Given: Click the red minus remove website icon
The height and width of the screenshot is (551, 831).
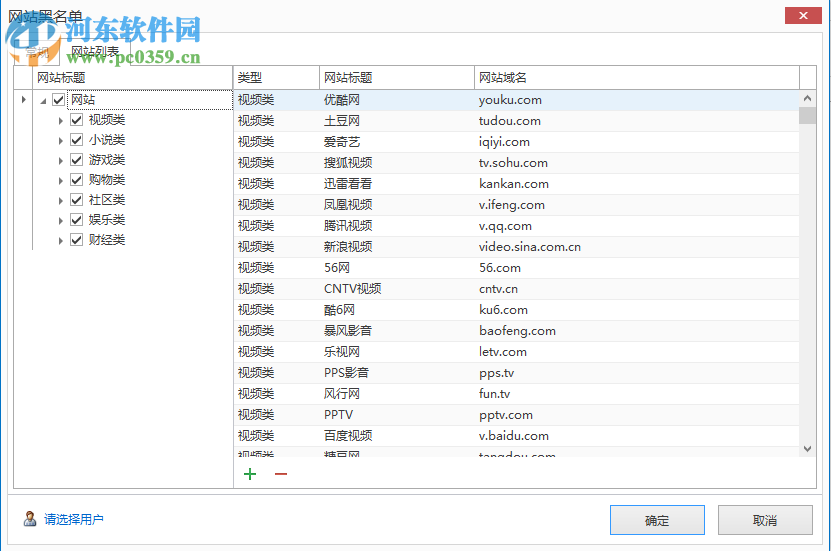Looking at the screenshot, I should 281,474.
